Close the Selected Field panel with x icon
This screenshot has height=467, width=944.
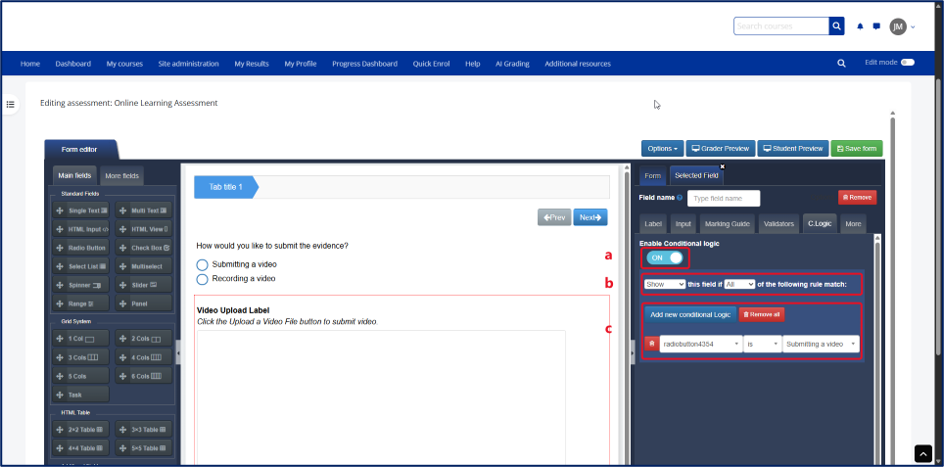[722, 167]
